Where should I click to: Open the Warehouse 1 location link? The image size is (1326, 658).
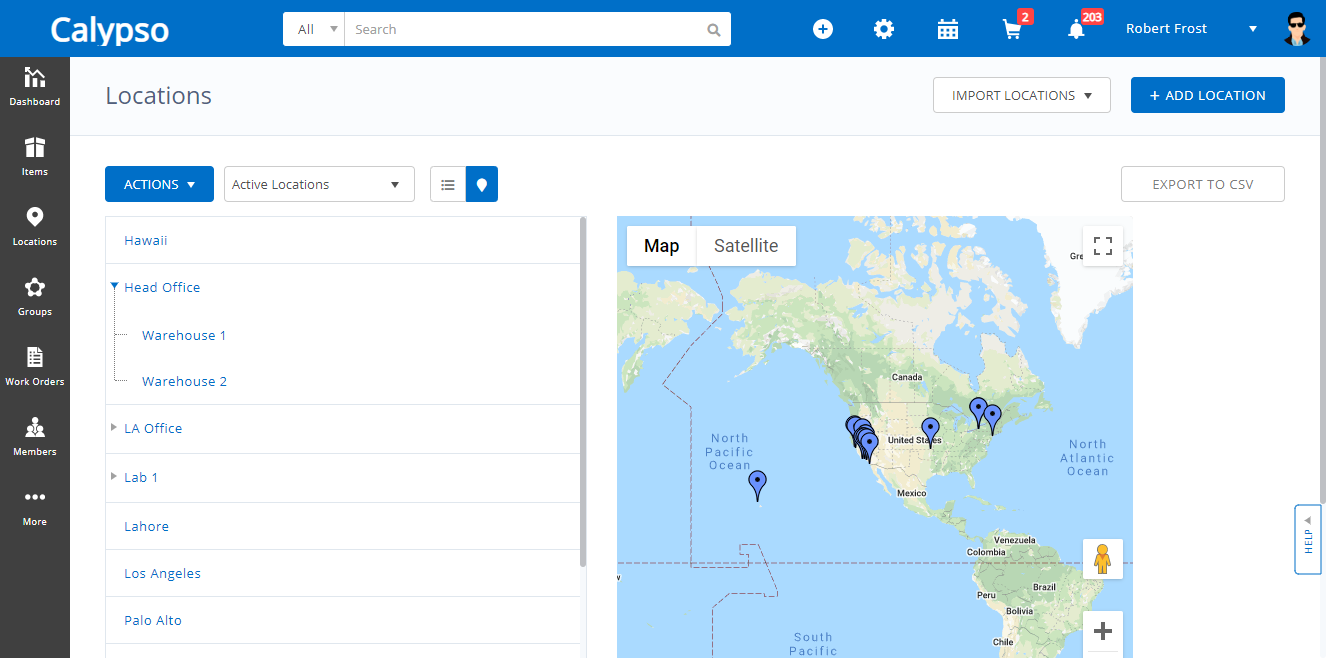coord(184,335)
